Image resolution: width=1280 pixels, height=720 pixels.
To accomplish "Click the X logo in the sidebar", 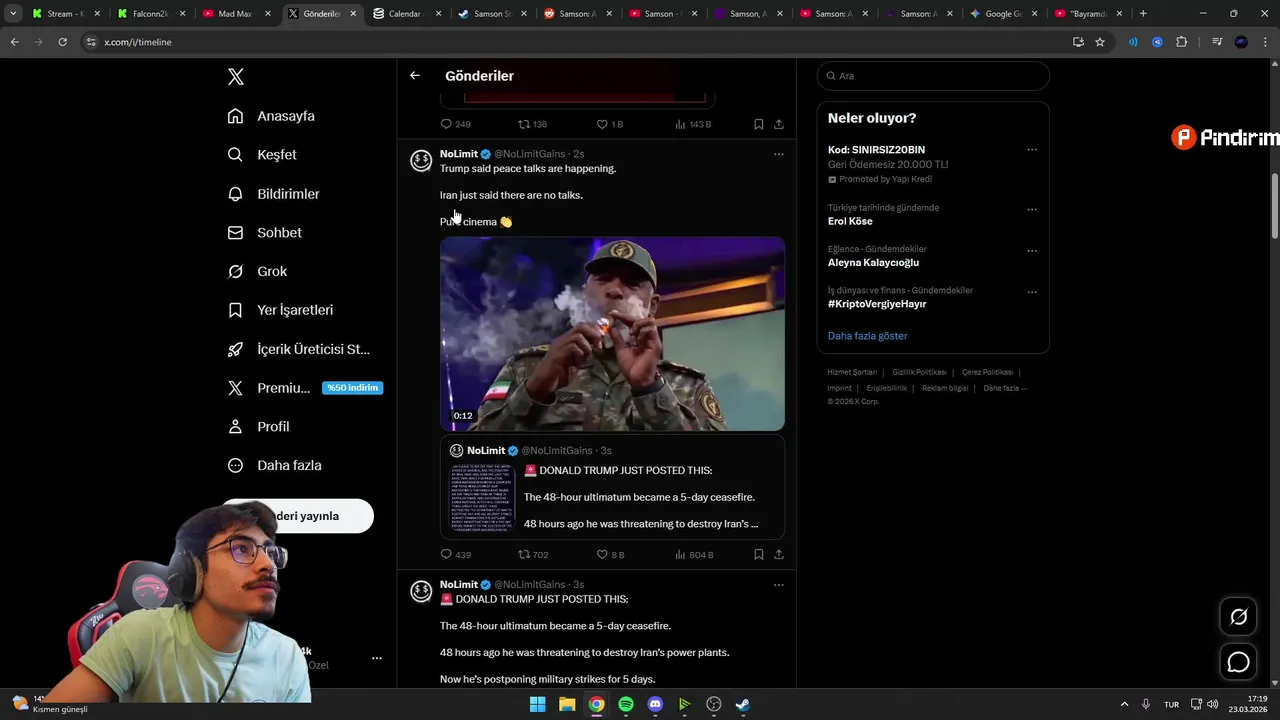I will [235, 77].
